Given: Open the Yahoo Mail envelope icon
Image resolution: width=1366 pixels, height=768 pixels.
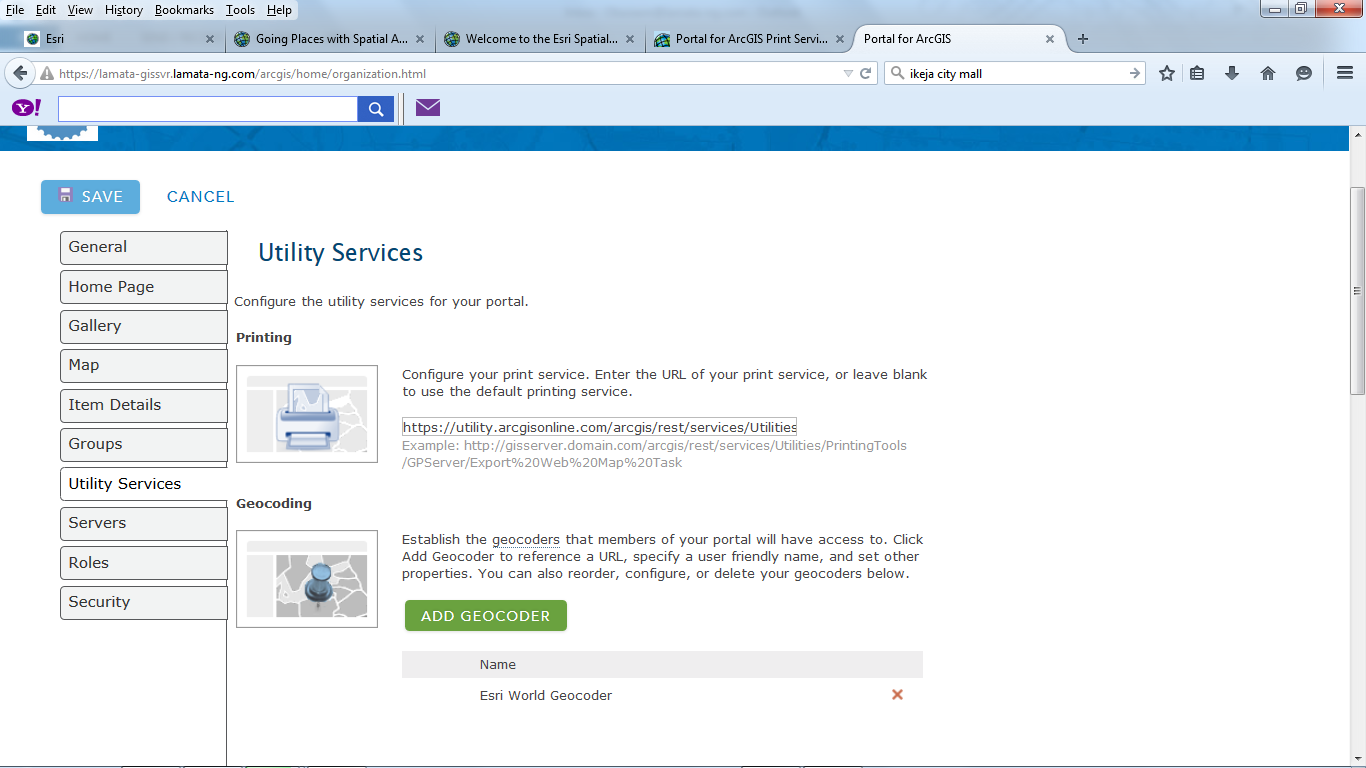Looking at the screenshot, I should click(x=428, y=108).
